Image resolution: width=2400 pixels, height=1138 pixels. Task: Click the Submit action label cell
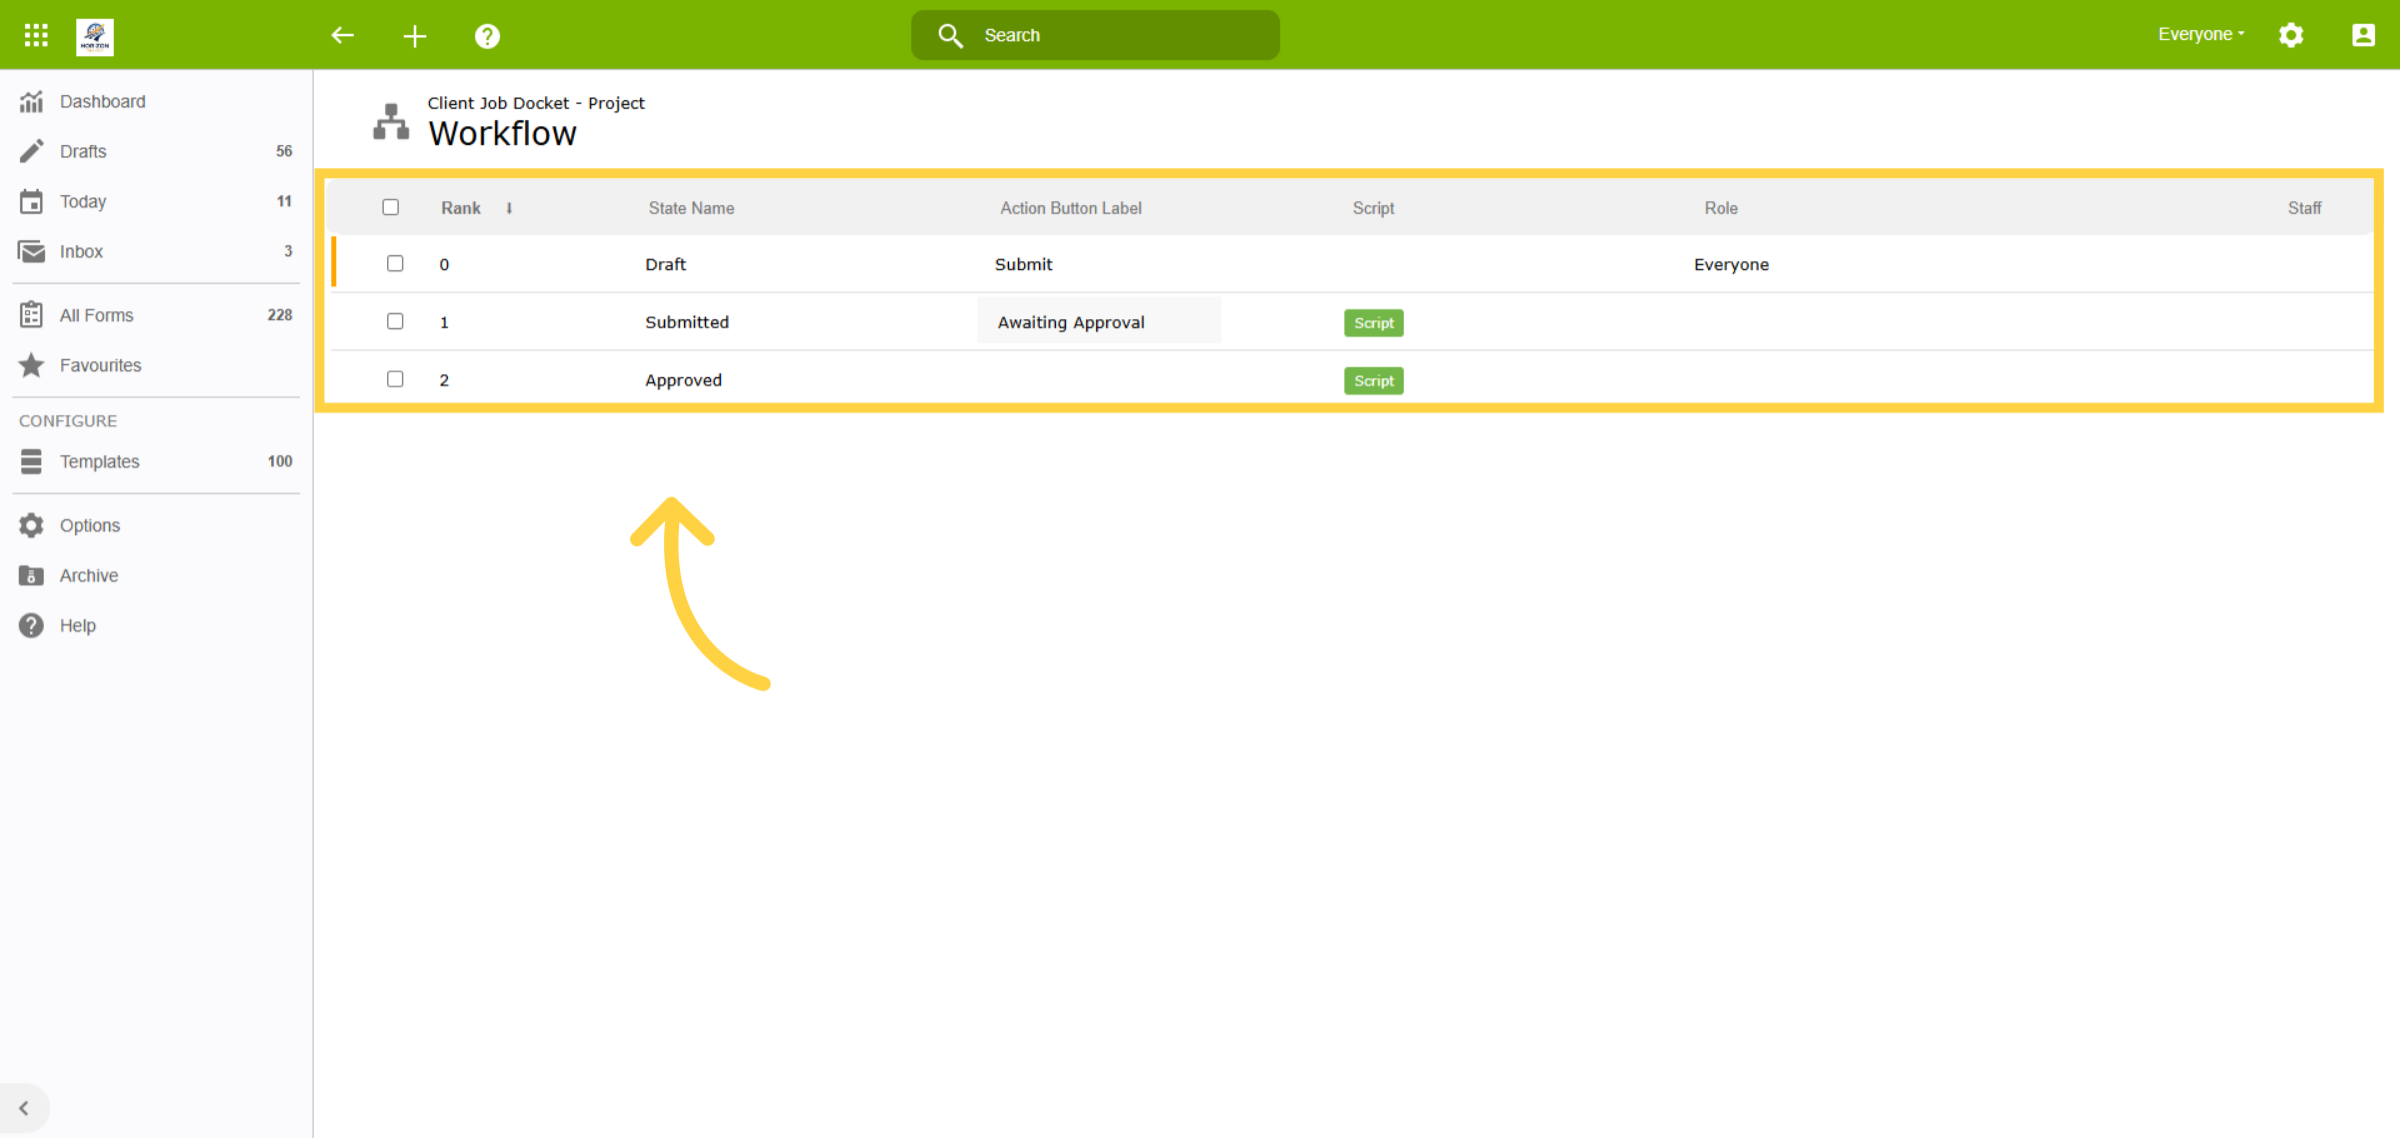tap(1023, 264)
